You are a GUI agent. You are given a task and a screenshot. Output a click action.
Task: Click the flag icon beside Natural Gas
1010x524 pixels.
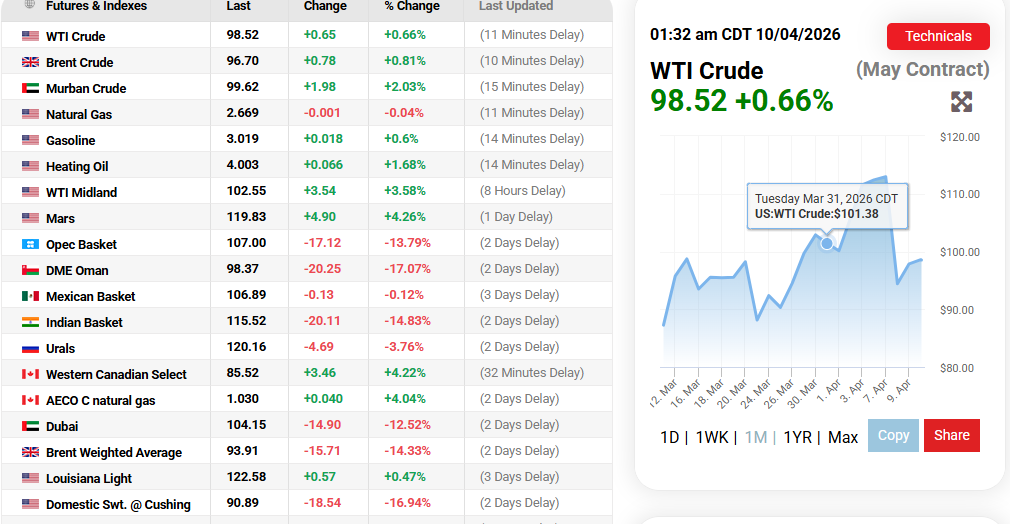tap(30, 114)
